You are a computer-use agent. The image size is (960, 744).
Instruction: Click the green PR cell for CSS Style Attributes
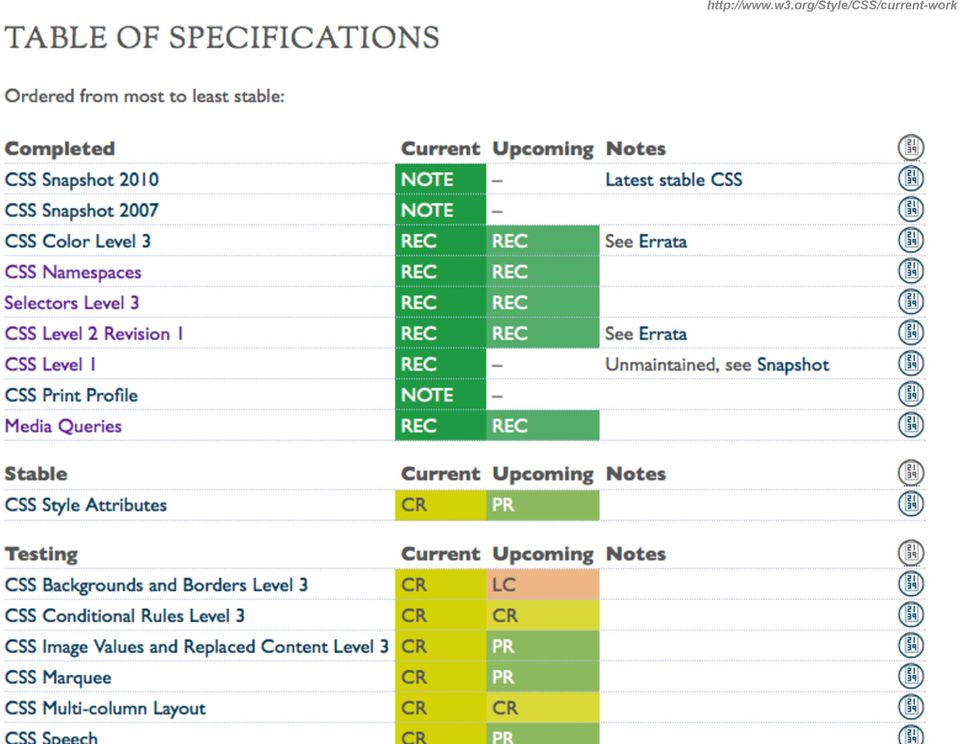pyautogui.click(x=543, y=505)
